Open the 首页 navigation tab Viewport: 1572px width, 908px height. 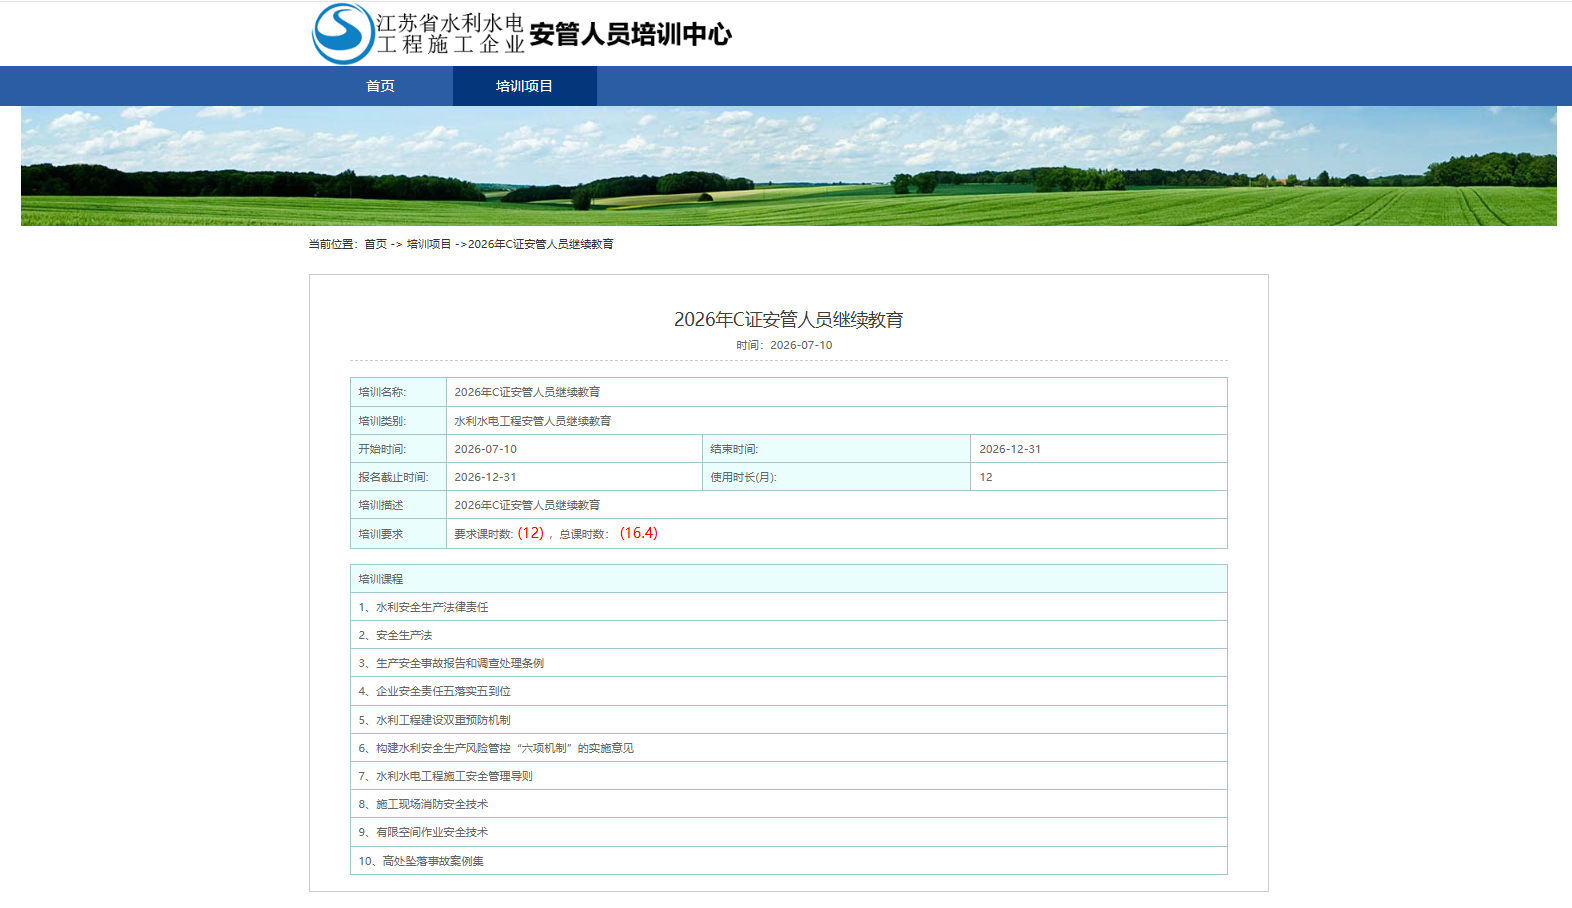click(380, 86)
